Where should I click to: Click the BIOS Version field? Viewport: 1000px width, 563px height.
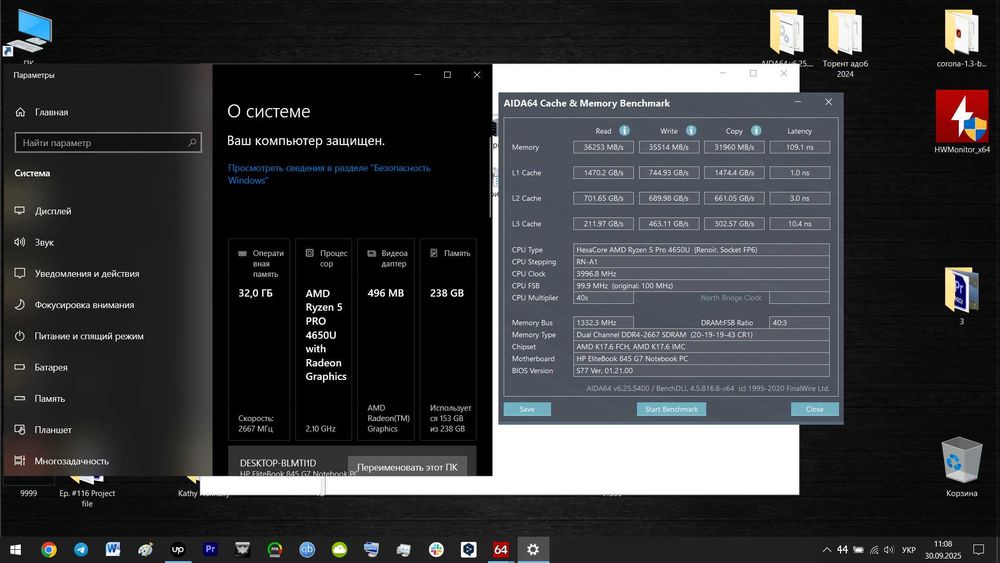point(701,370)
